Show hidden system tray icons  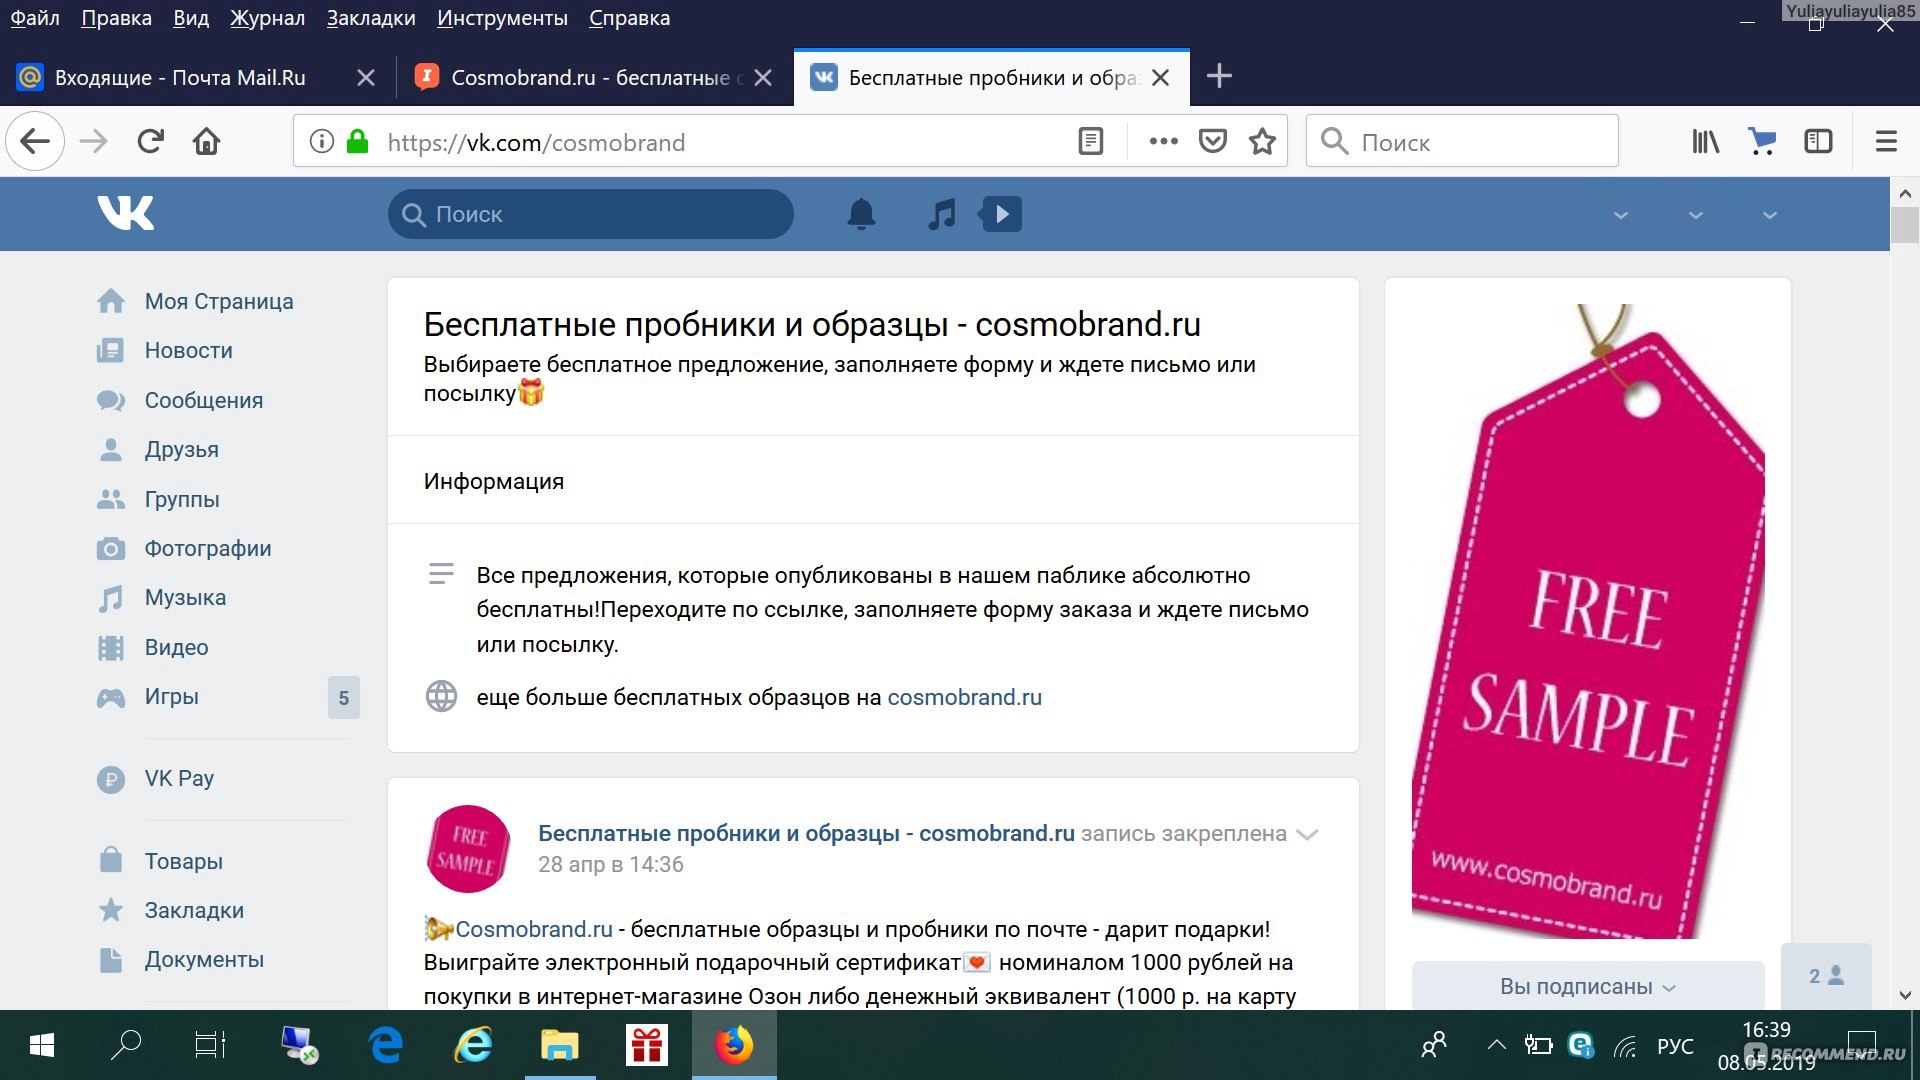[x=1496, y=1045]
